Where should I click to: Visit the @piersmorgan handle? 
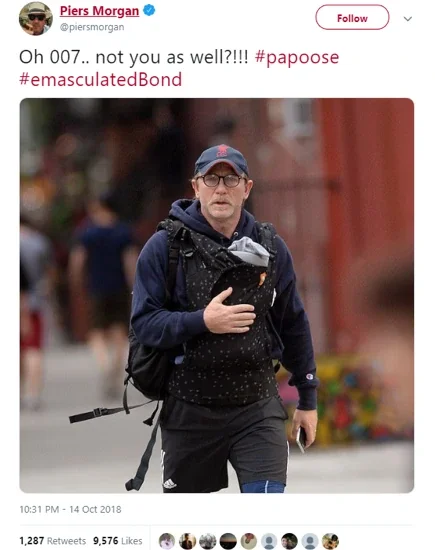click(92, 27)
